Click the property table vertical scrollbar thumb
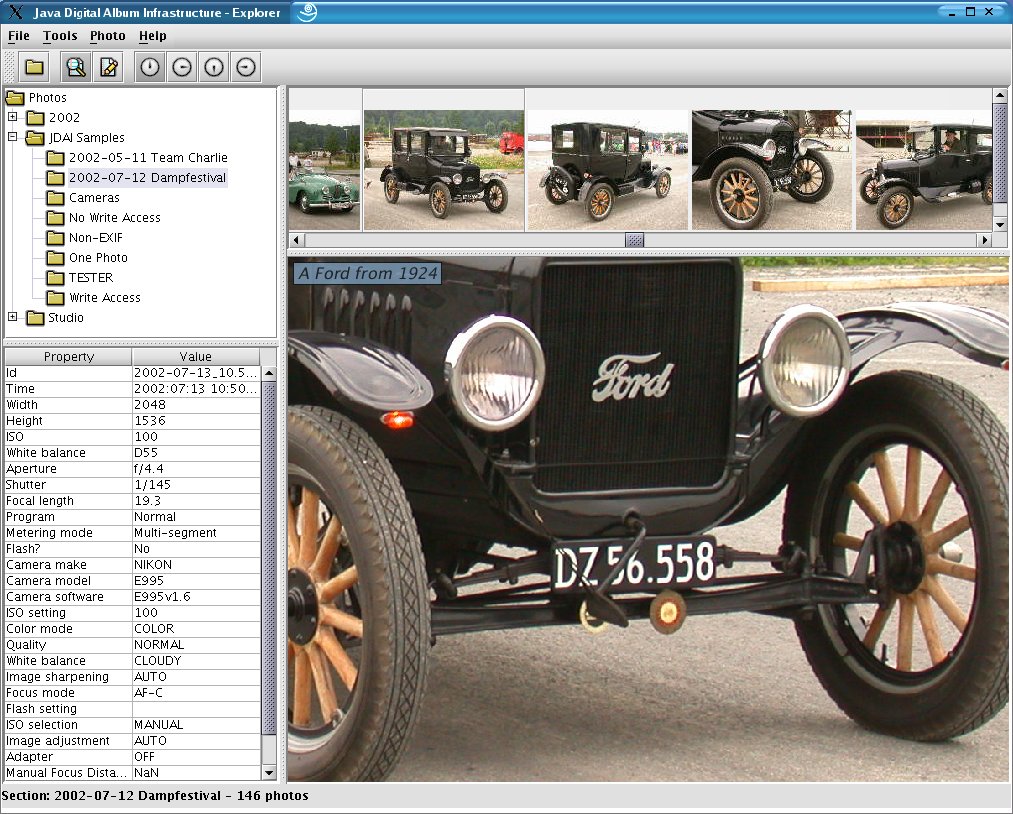 [x=269, y=557]
